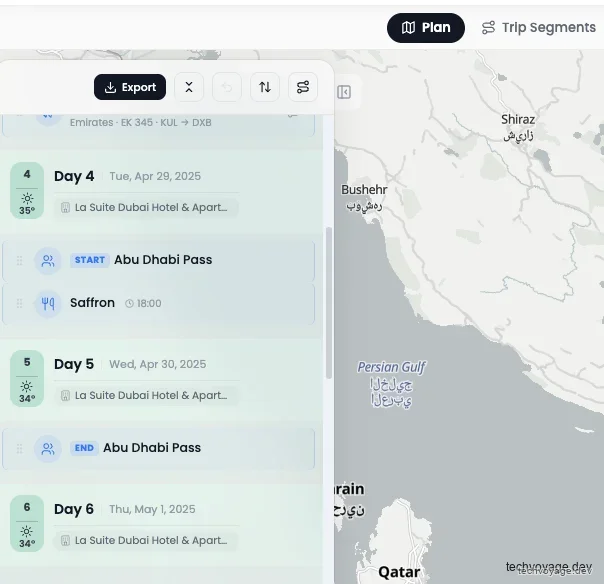Viewport: 604px width, 584px height.
Task: Click the END badge on Abu Dhabi Pass
Action: pyautogui.click(x=84, y=448)
